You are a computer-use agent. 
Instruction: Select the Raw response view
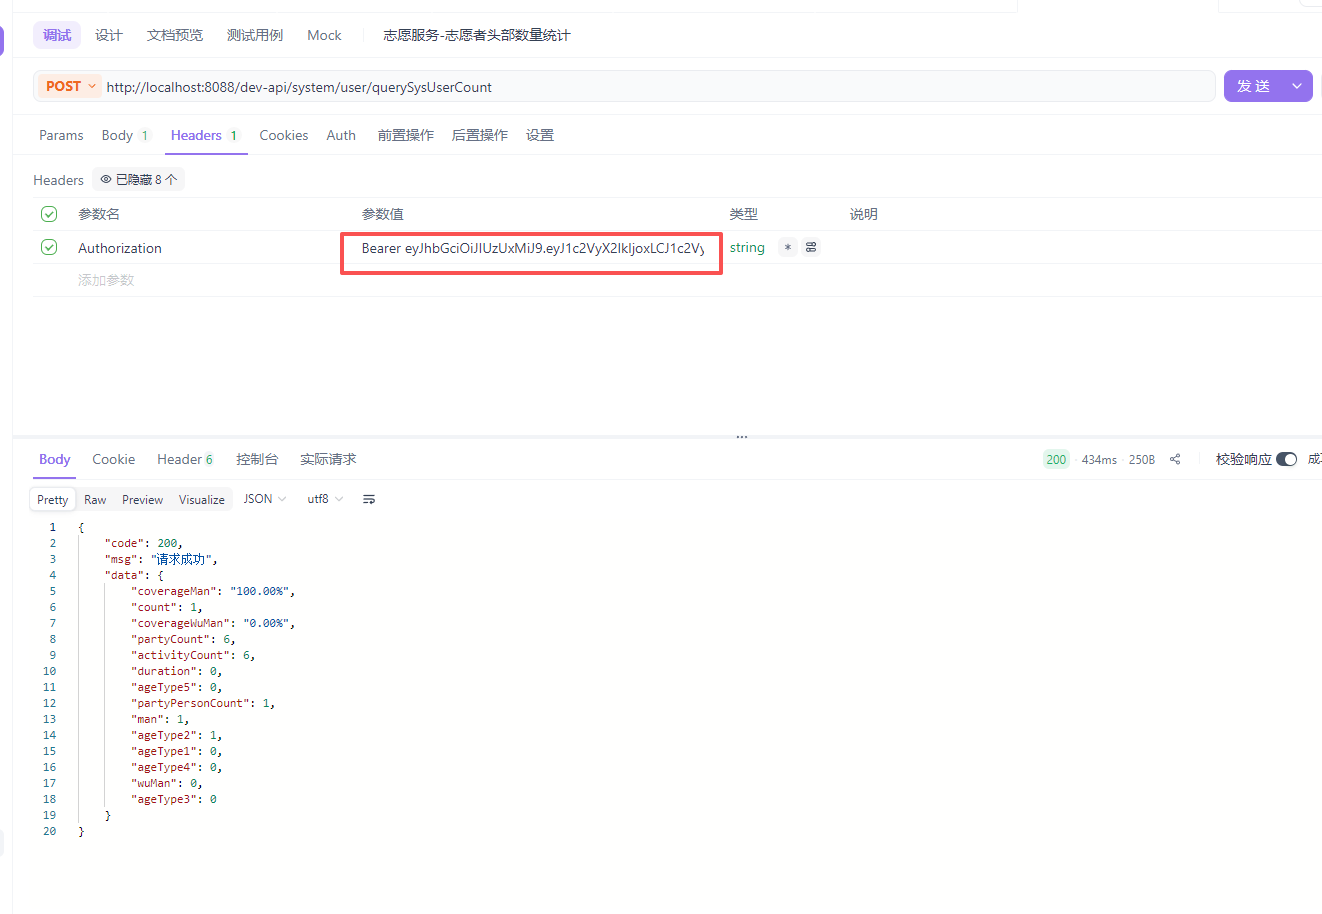95,499
